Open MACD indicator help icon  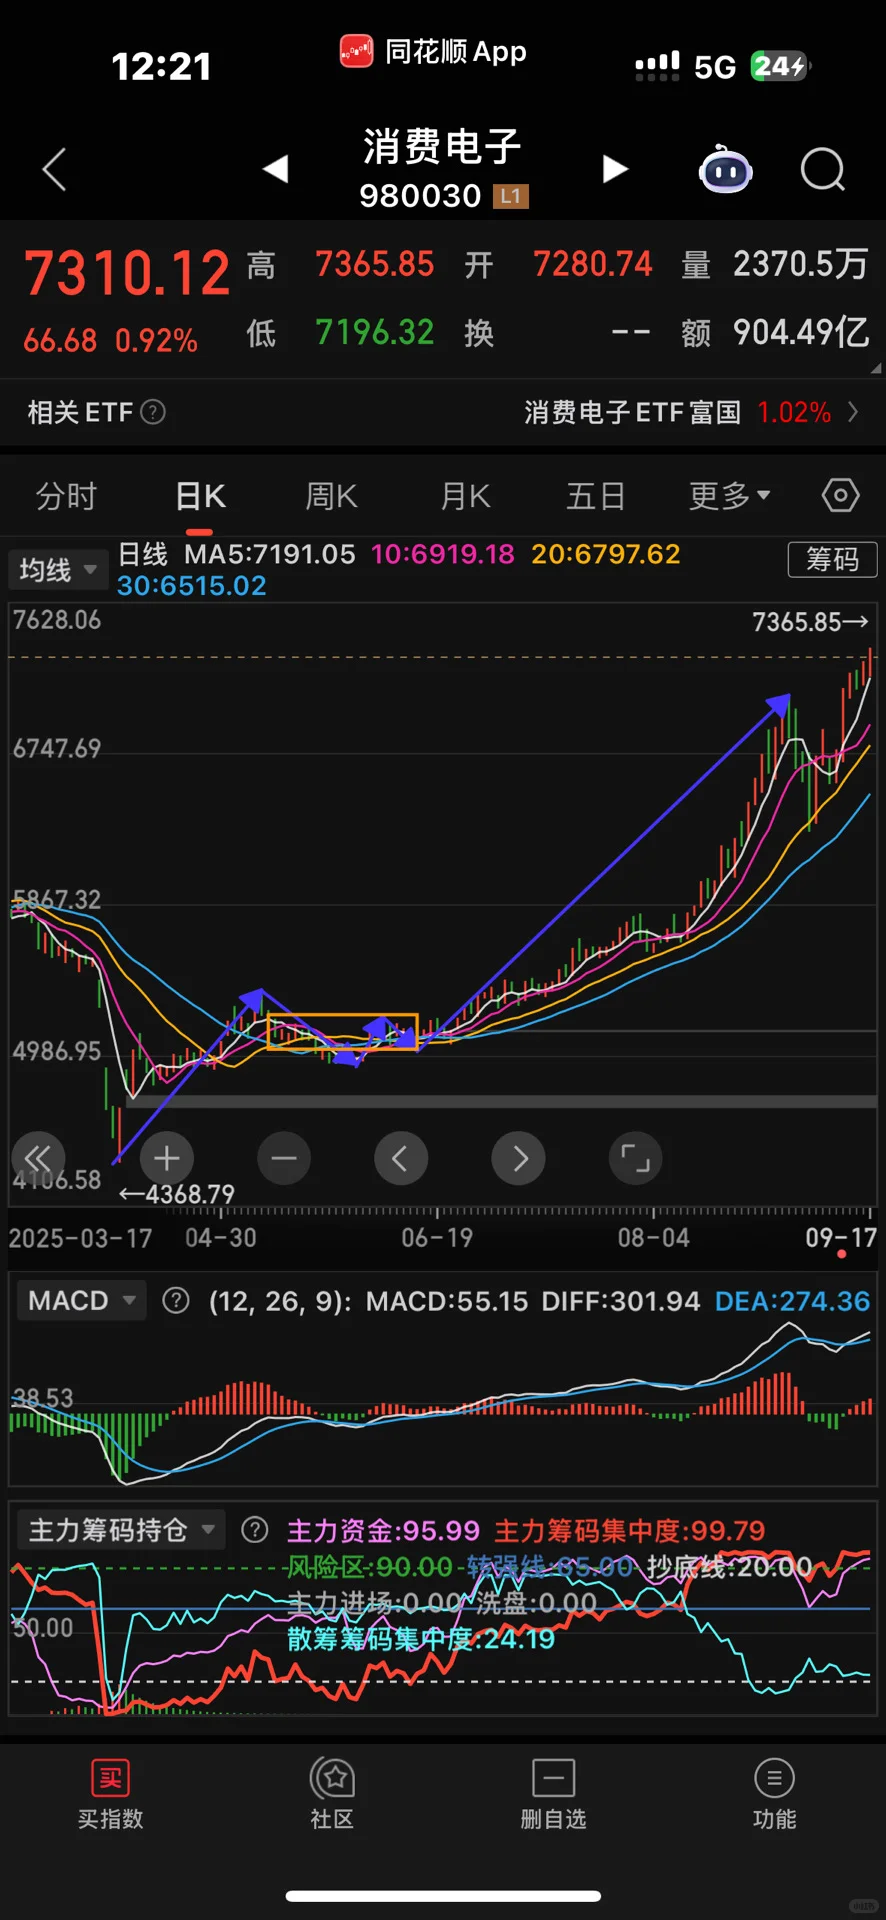click(x=176, y=1300)
